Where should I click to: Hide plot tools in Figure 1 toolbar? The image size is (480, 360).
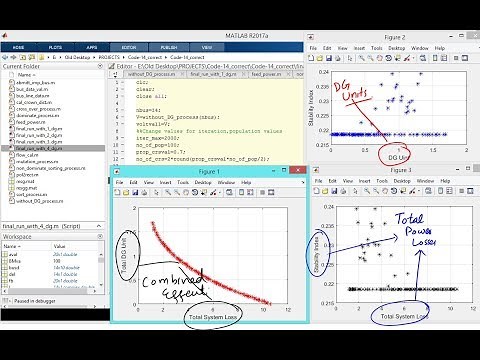pyautogui.click(x=262, y=192)
